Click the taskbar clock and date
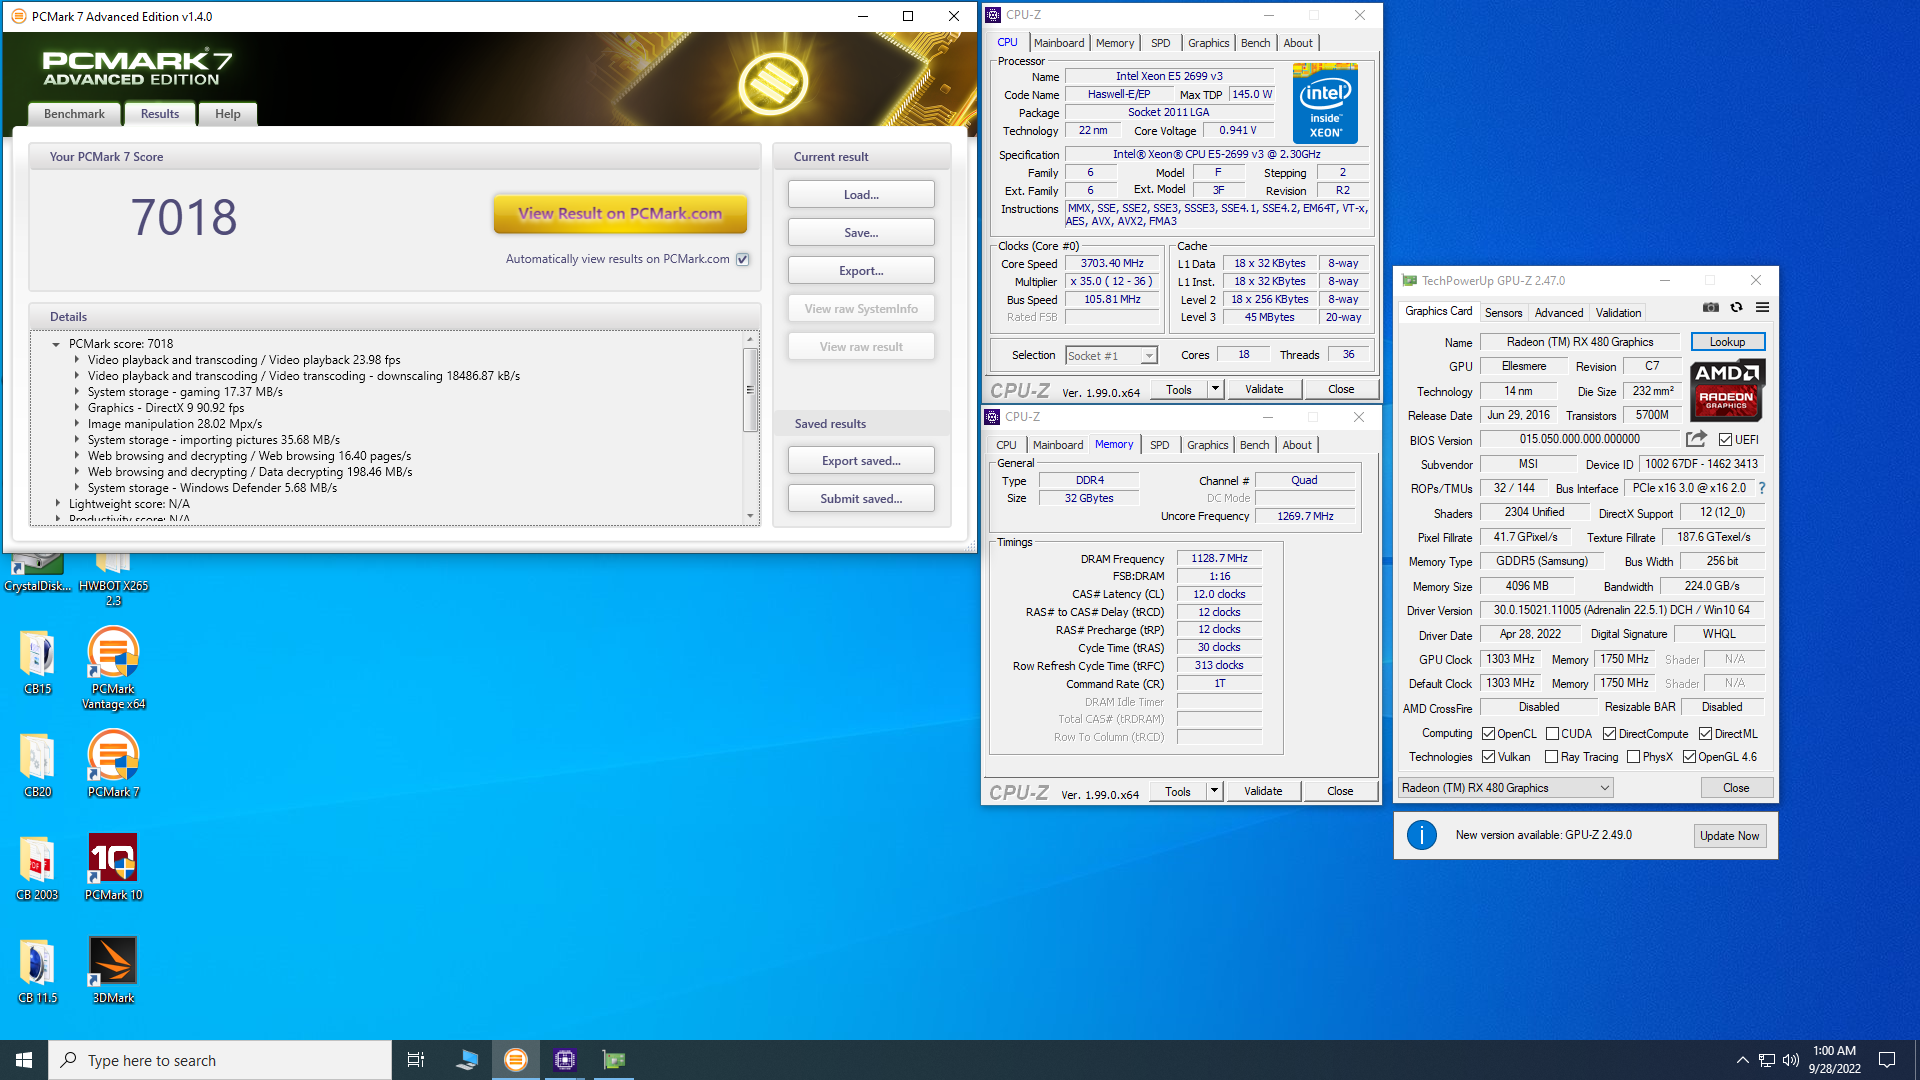Screen dimensions: 1920x1080 (1834, 1060)
